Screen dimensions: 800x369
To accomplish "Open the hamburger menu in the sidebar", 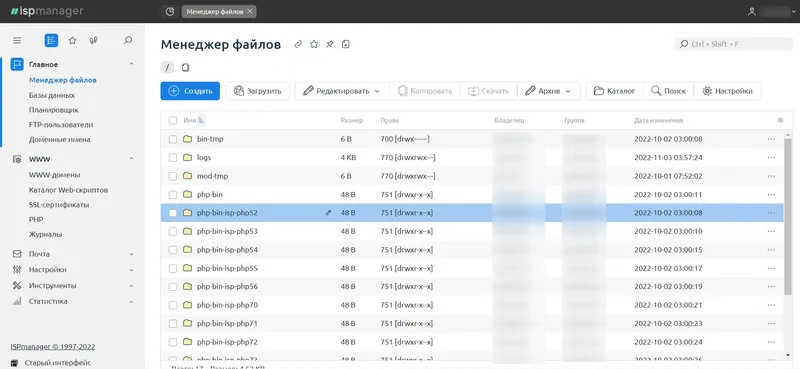I will (x=17, y=40).
